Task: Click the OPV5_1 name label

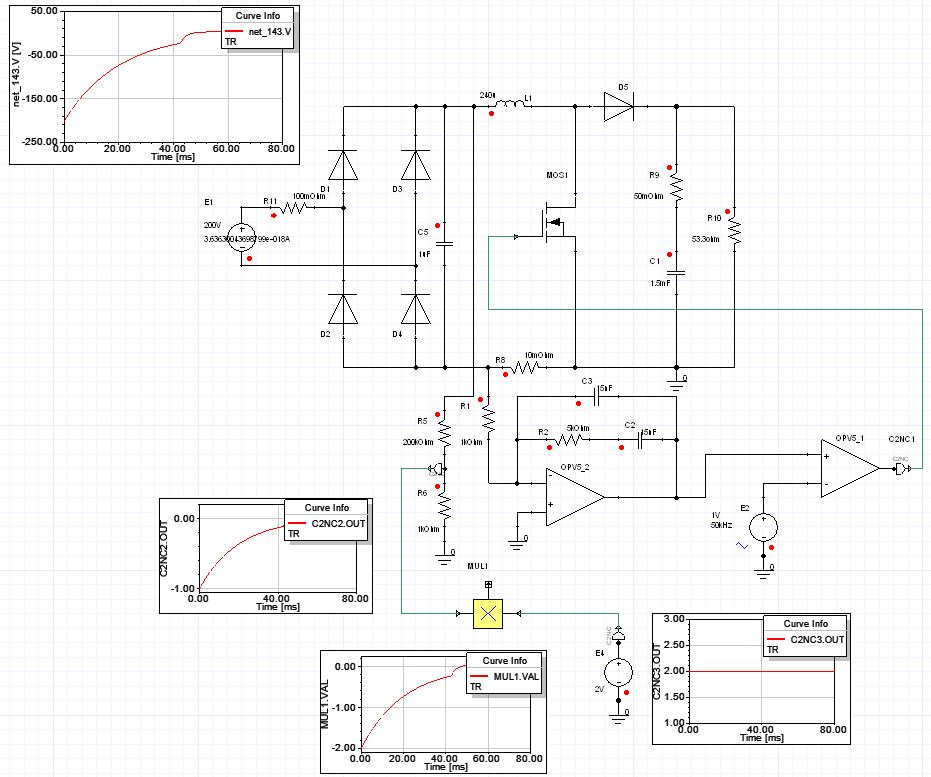Action: [x=850, y=439]
